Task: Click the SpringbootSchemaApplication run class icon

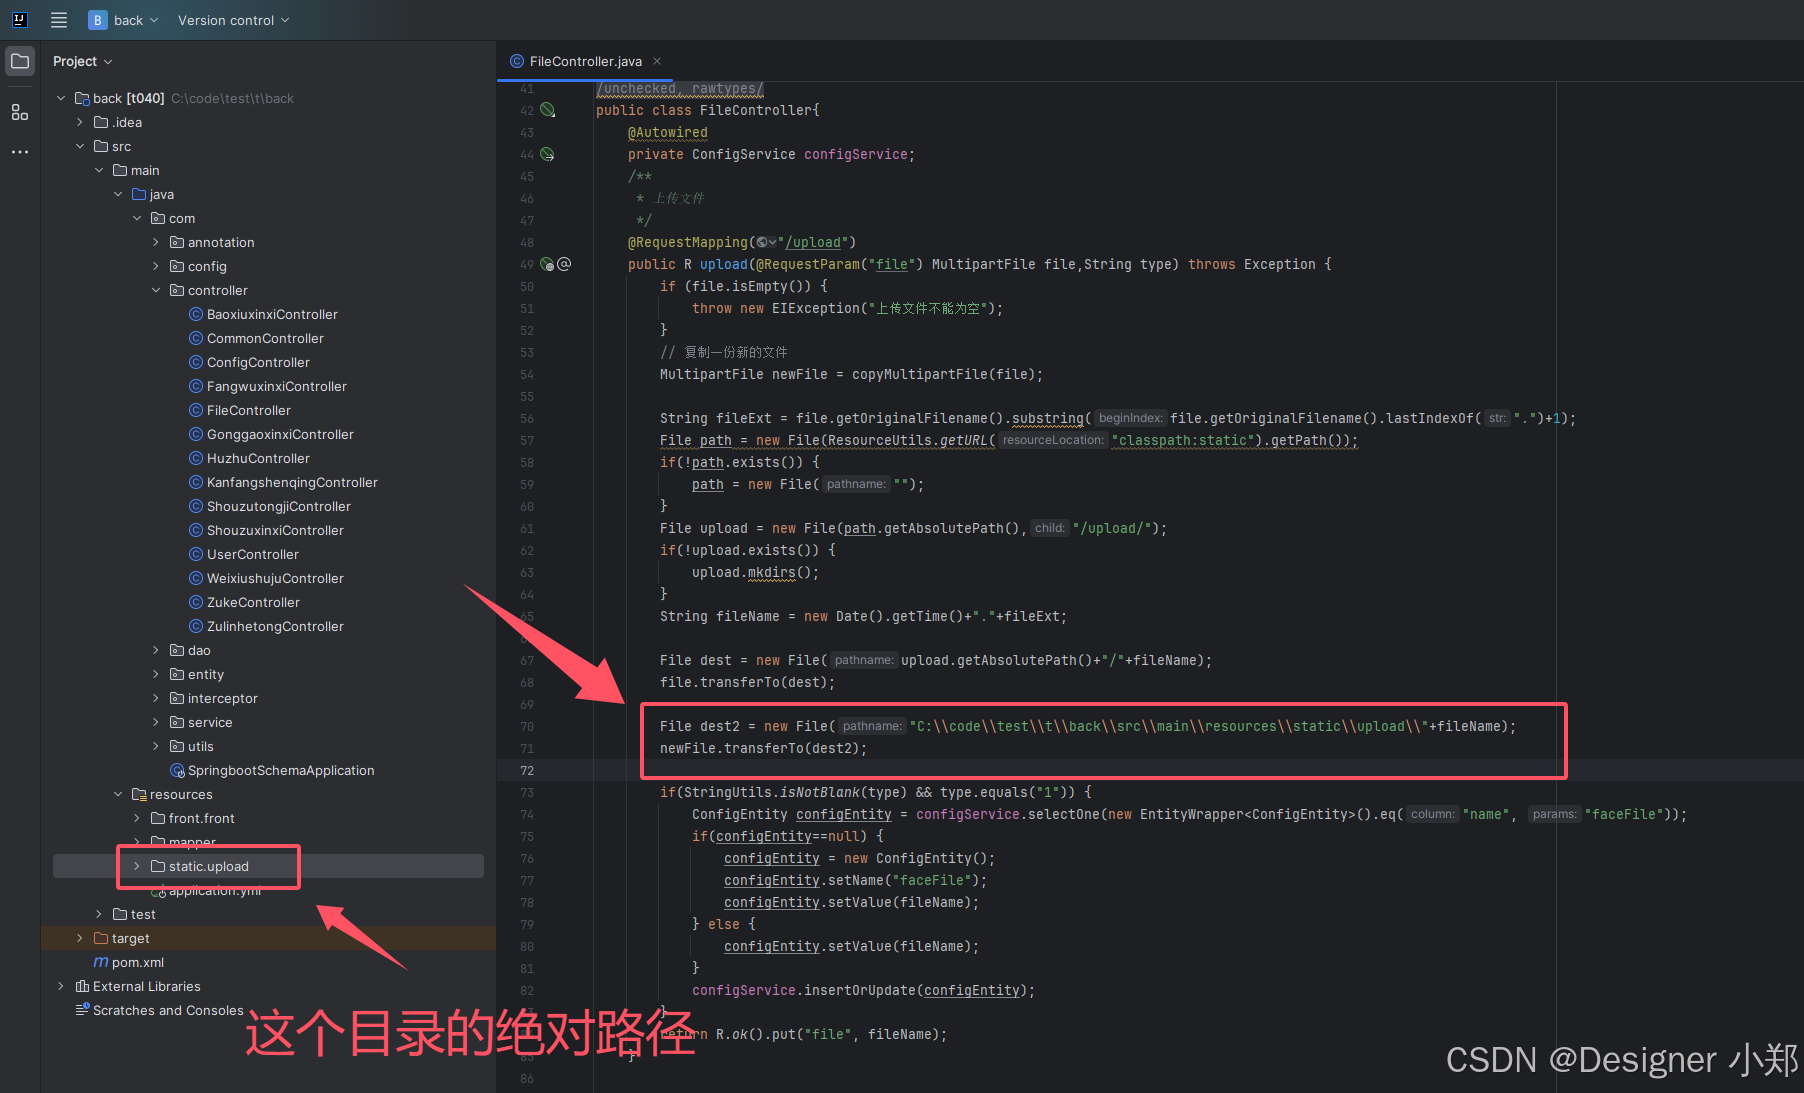Action: coord(177,770)
